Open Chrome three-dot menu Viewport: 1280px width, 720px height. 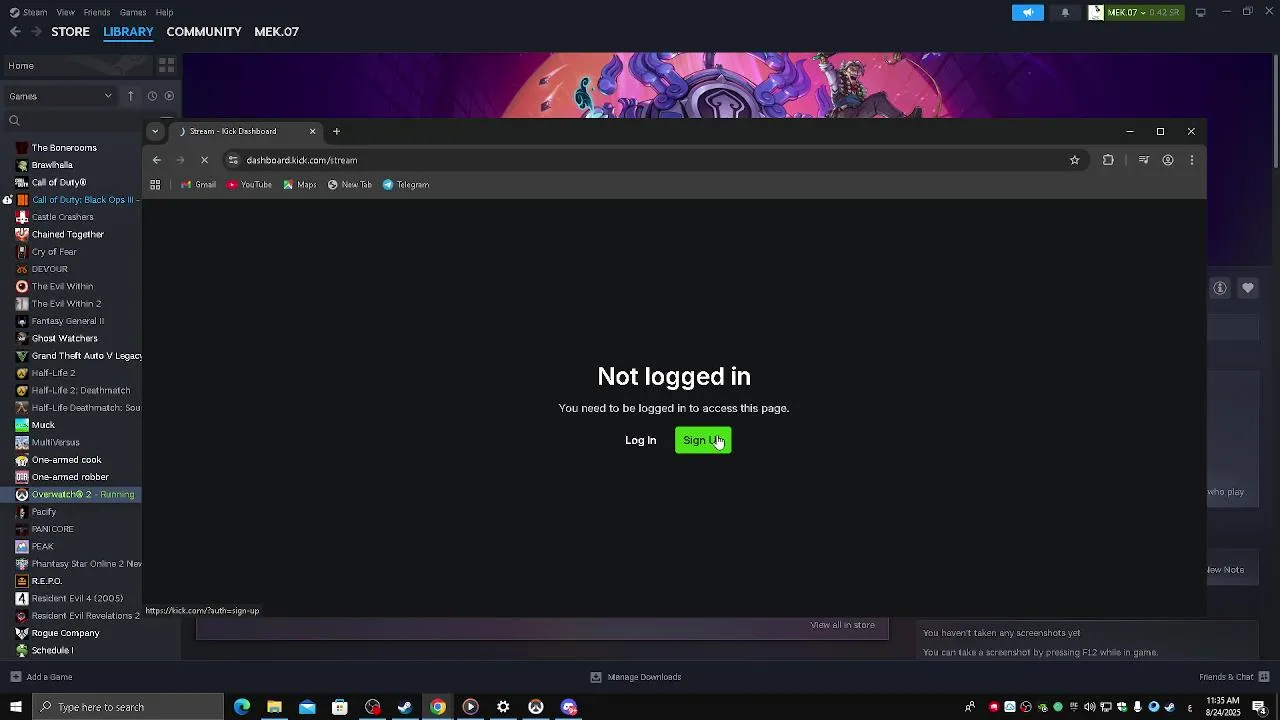1191,160
